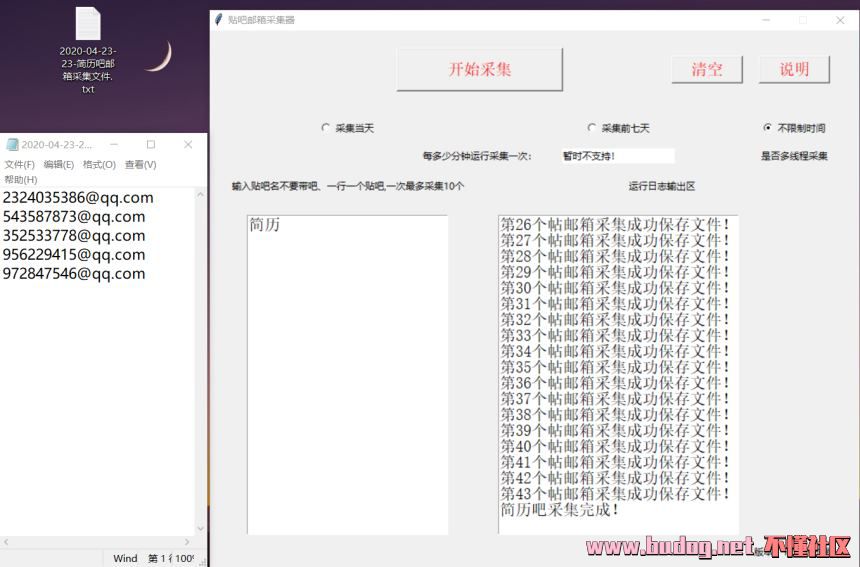
Task: Minimize the 贴吧邮箱采集器 window
Action: (764, 19)
